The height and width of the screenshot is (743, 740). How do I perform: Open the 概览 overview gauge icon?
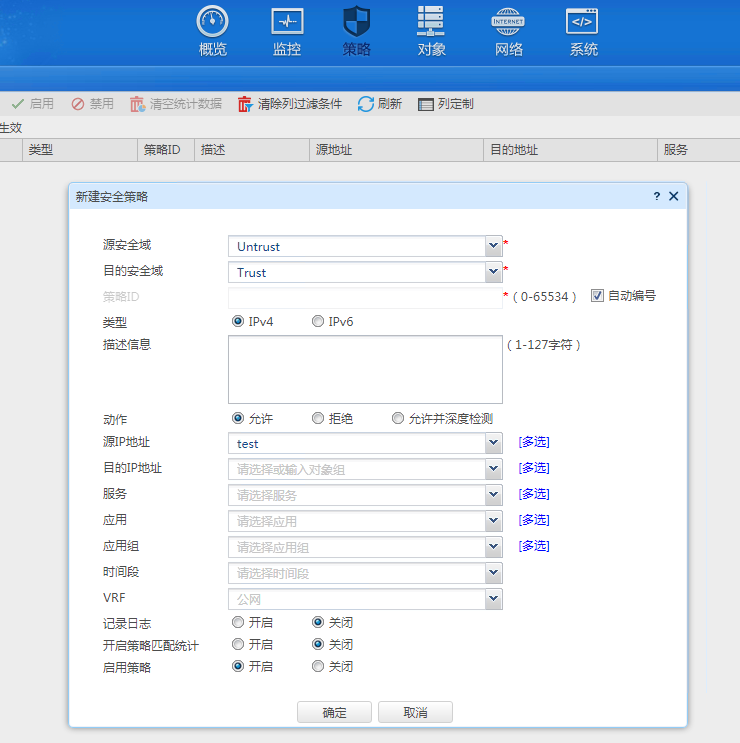tap(212, 21)
